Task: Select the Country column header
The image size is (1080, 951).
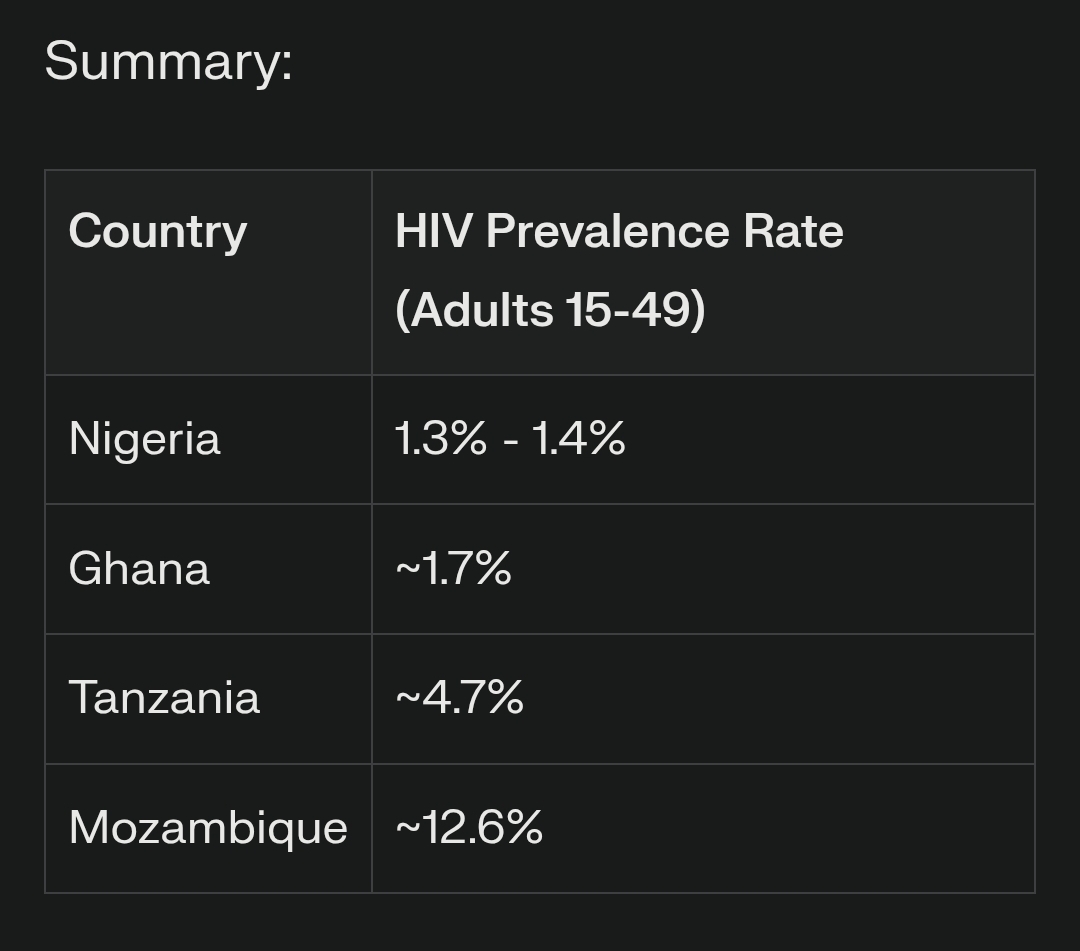Action: 158,232
